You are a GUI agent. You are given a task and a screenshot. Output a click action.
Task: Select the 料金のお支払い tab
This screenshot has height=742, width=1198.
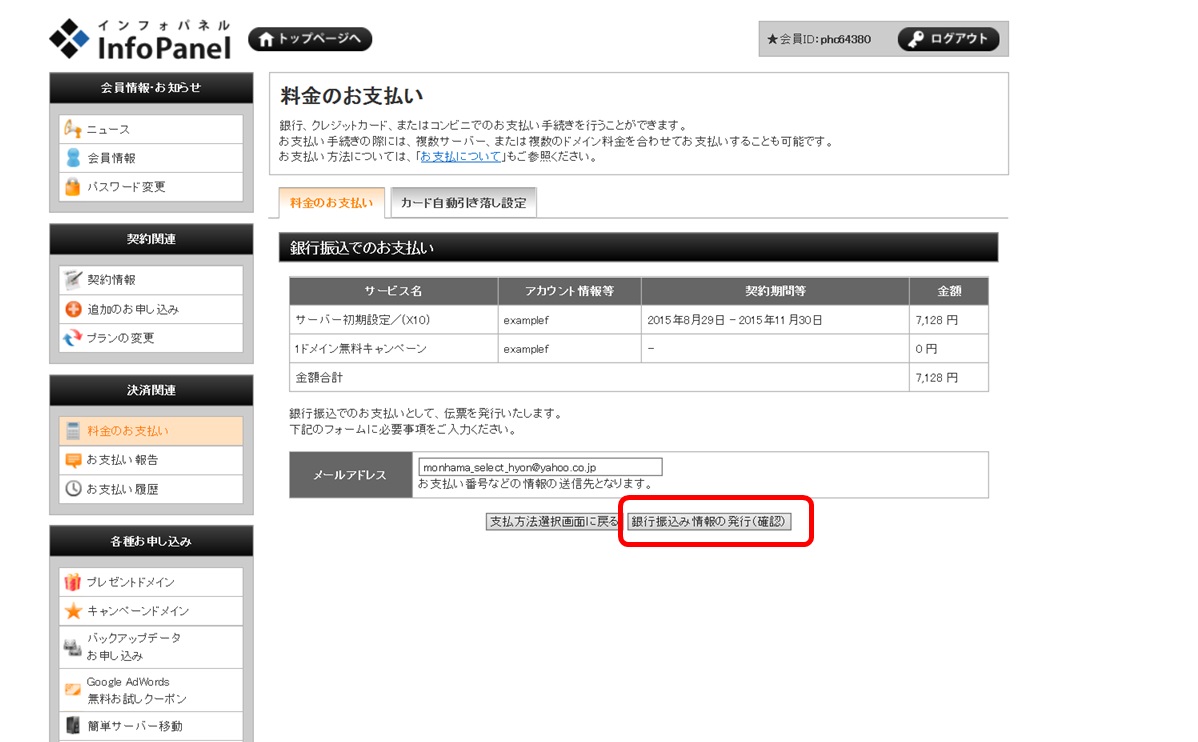(x=331, y=203)
